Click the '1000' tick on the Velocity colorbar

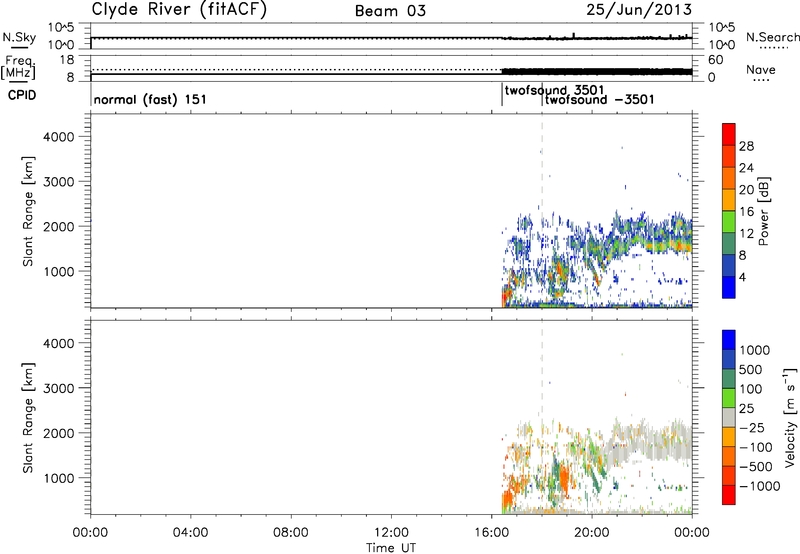(x=755, y=350)
